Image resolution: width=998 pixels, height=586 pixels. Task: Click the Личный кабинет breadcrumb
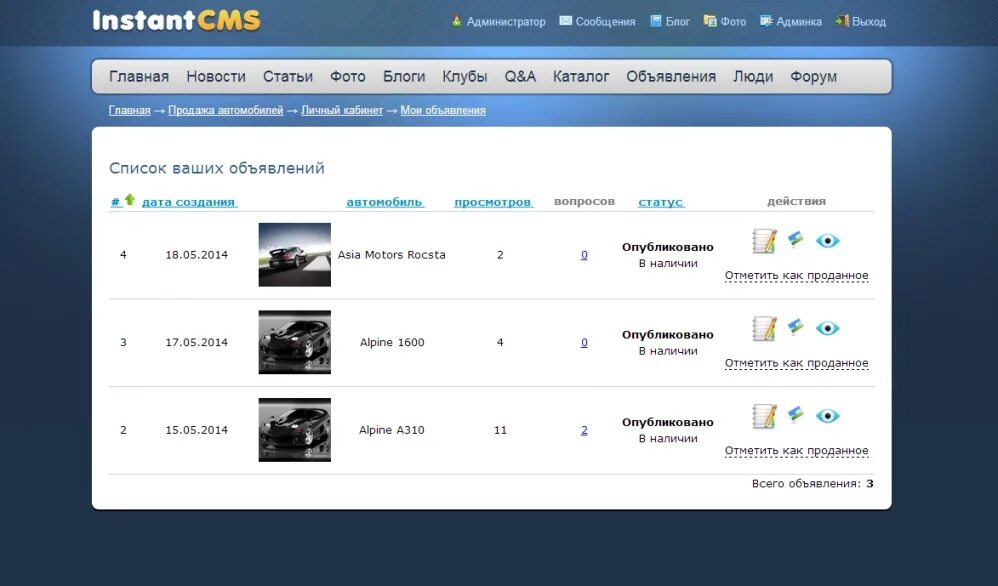click(x=342, y=110)
